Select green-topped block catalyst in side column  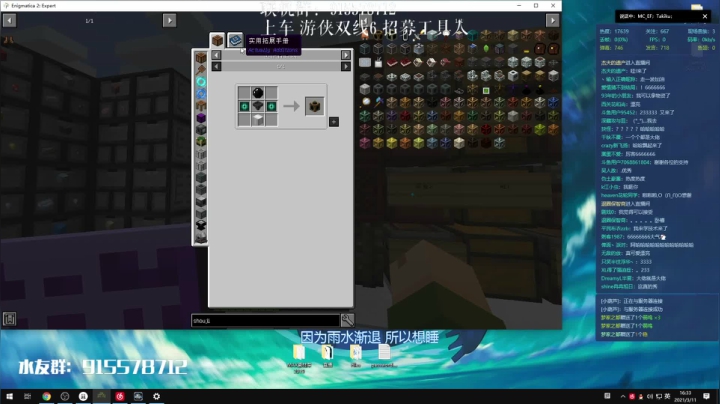[201, 142]
